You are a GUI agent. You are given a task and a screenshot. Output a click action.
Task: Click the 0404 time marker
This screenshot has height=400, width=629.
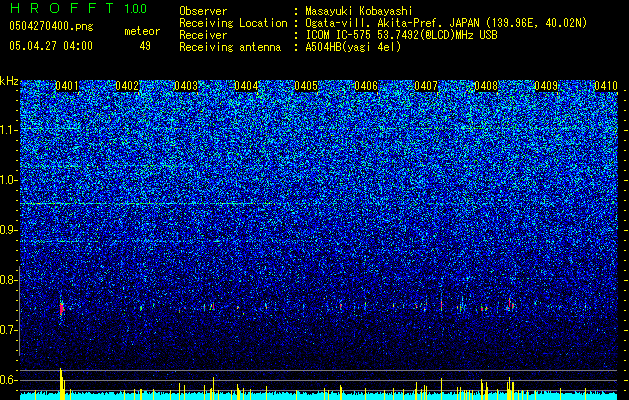pos(246,86)
